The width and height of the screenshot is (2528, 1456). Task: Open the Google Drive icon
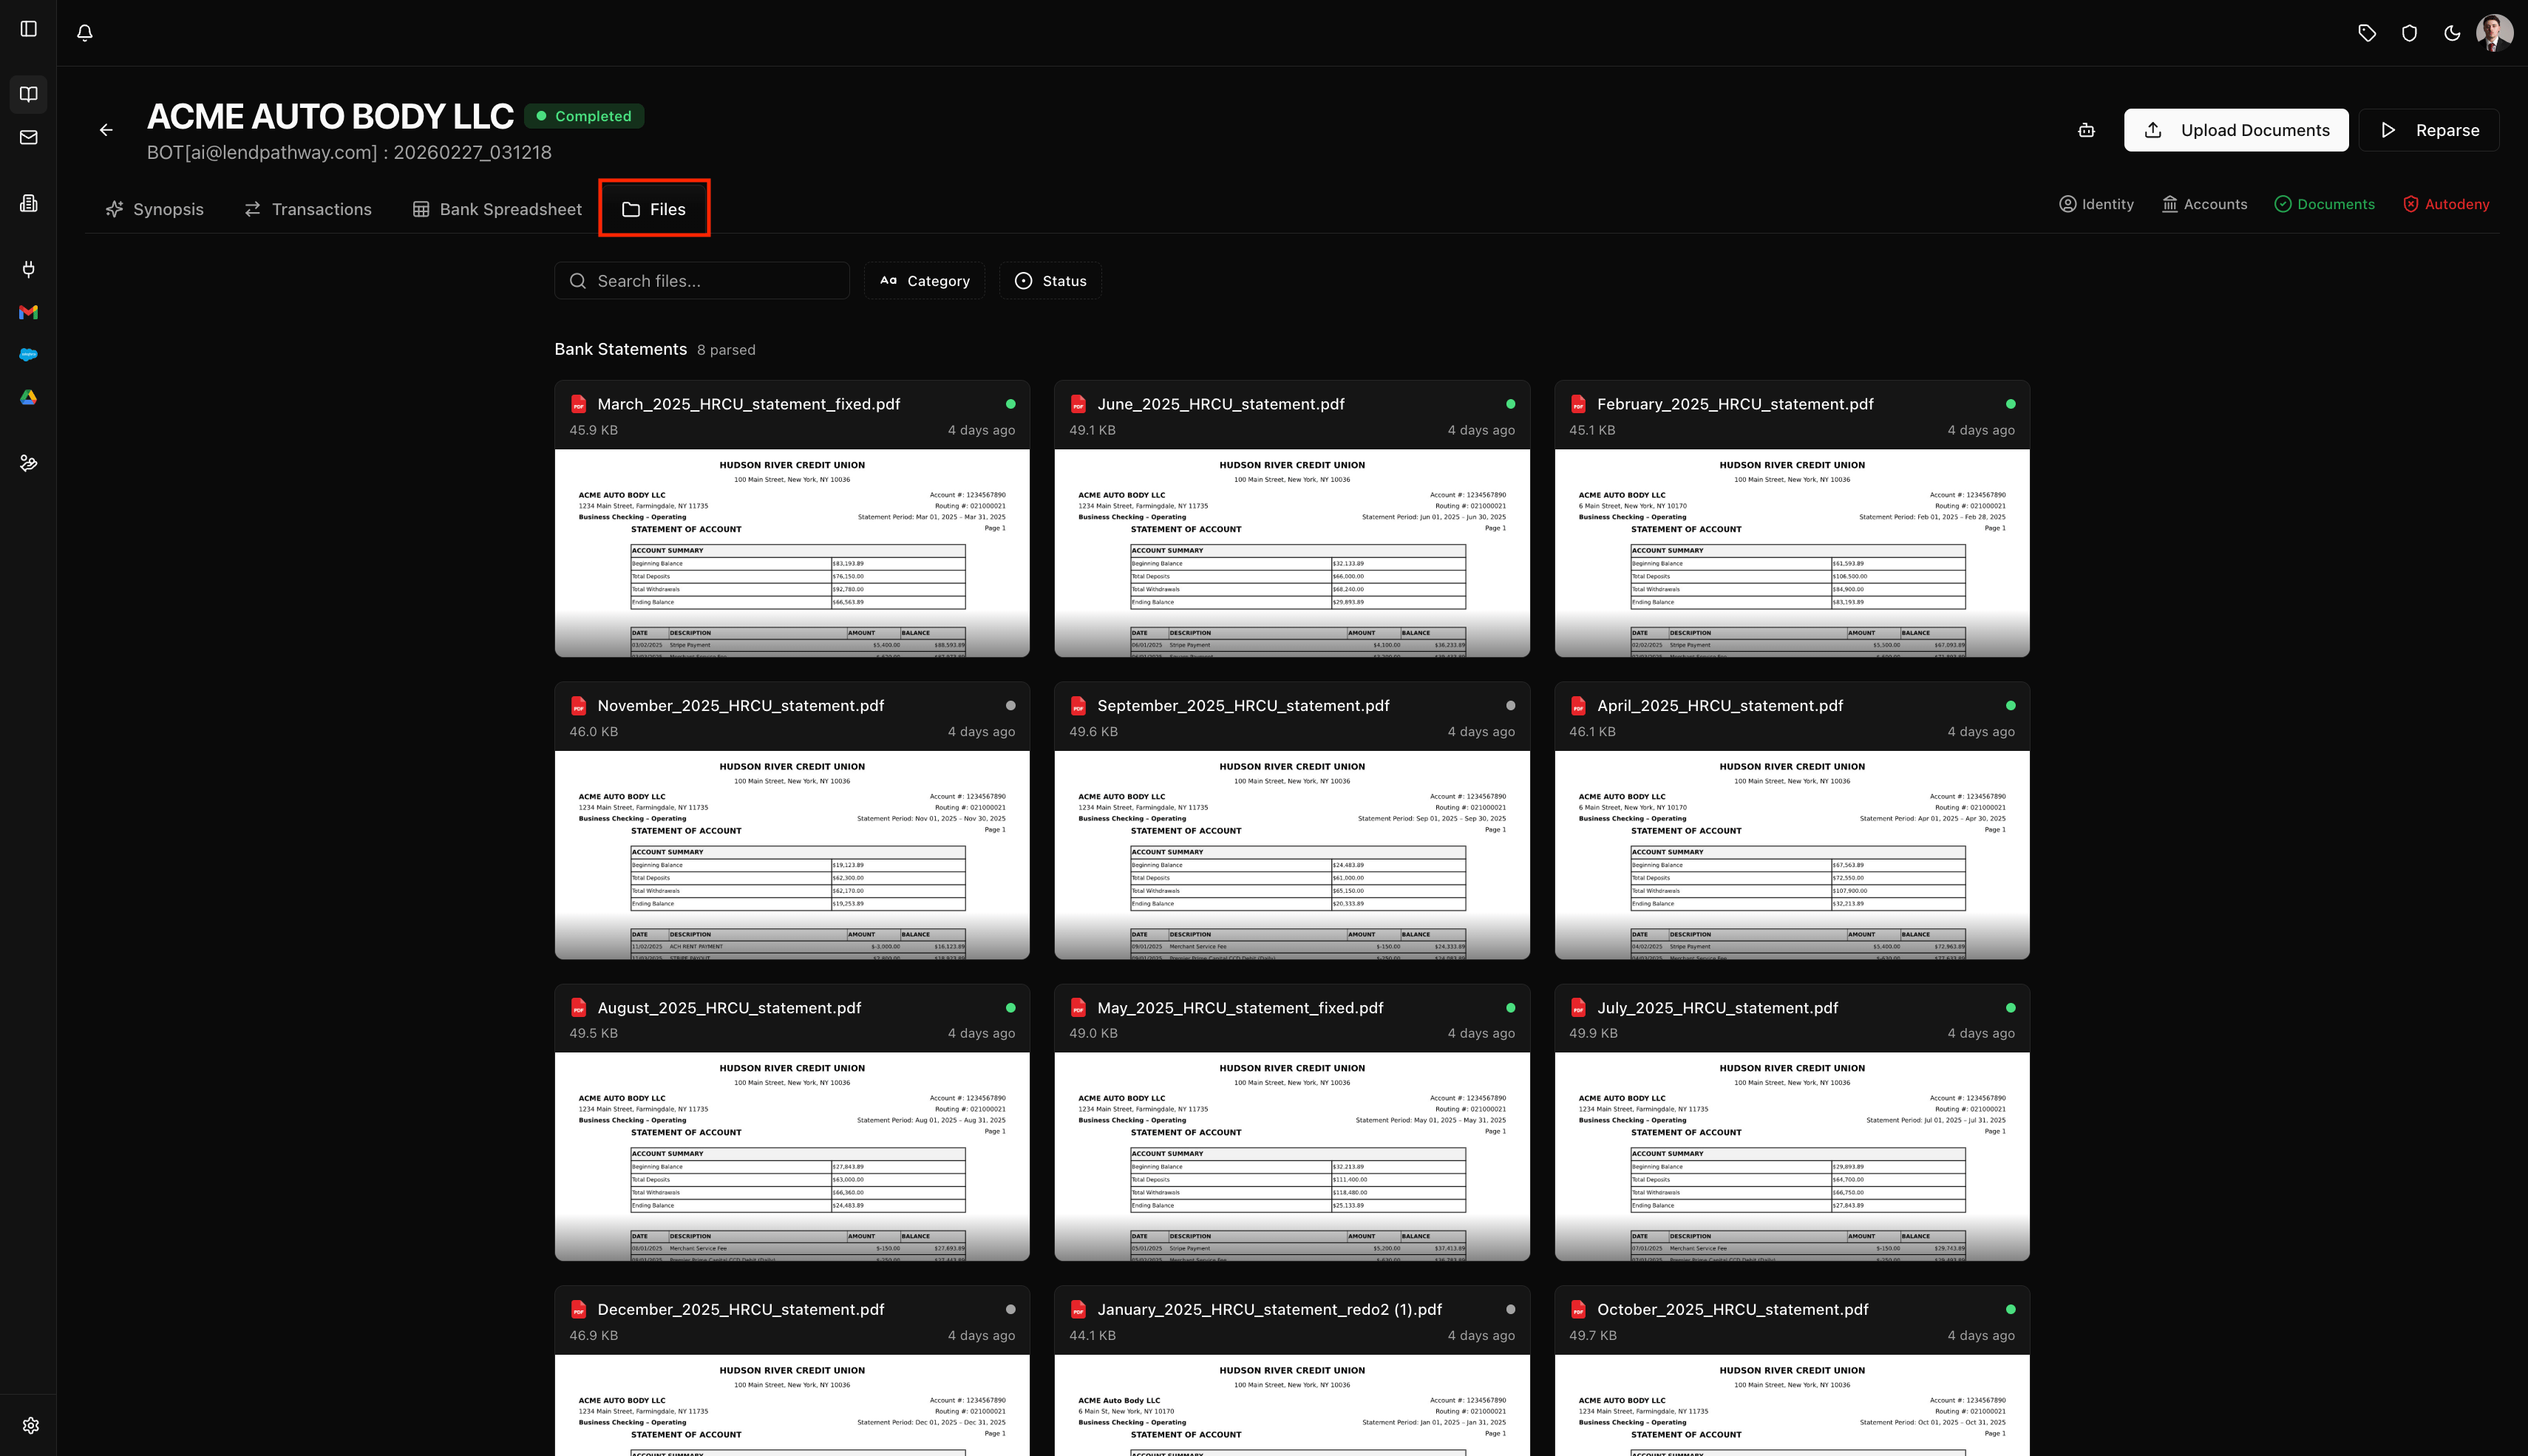coord(29,397)
